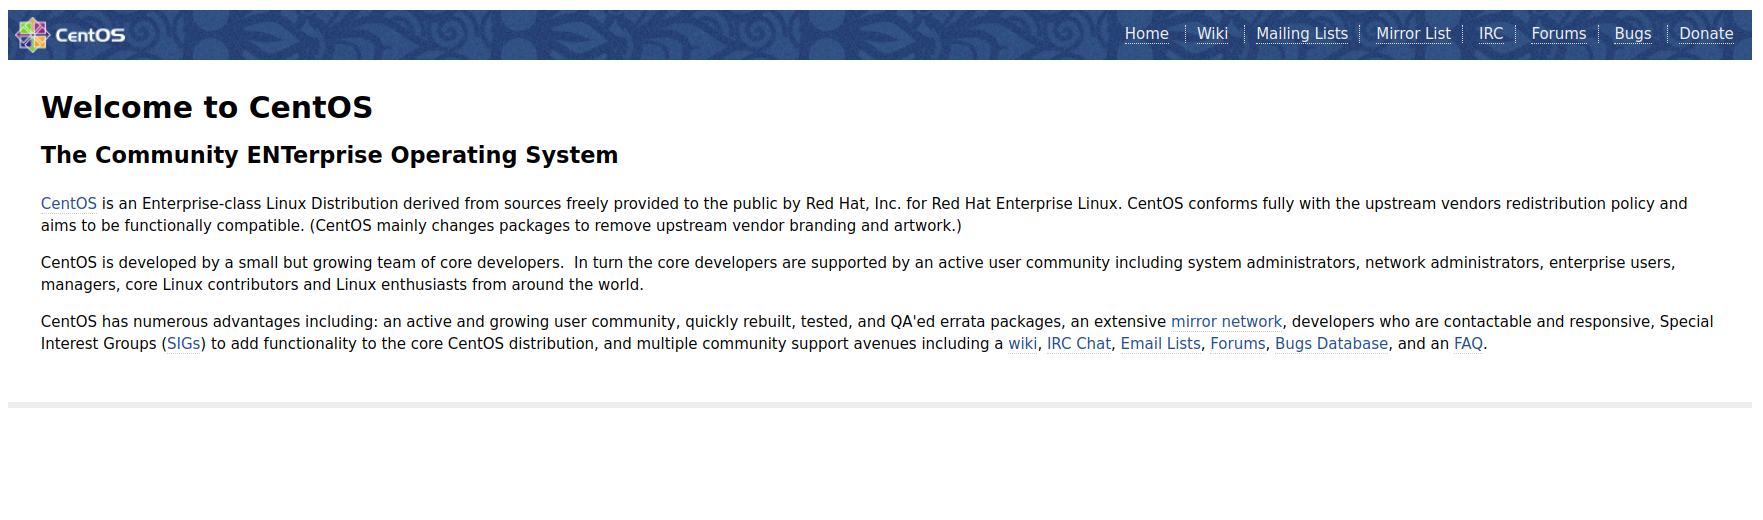Open the FAQ link
1763x520 pixels.
1468,344
